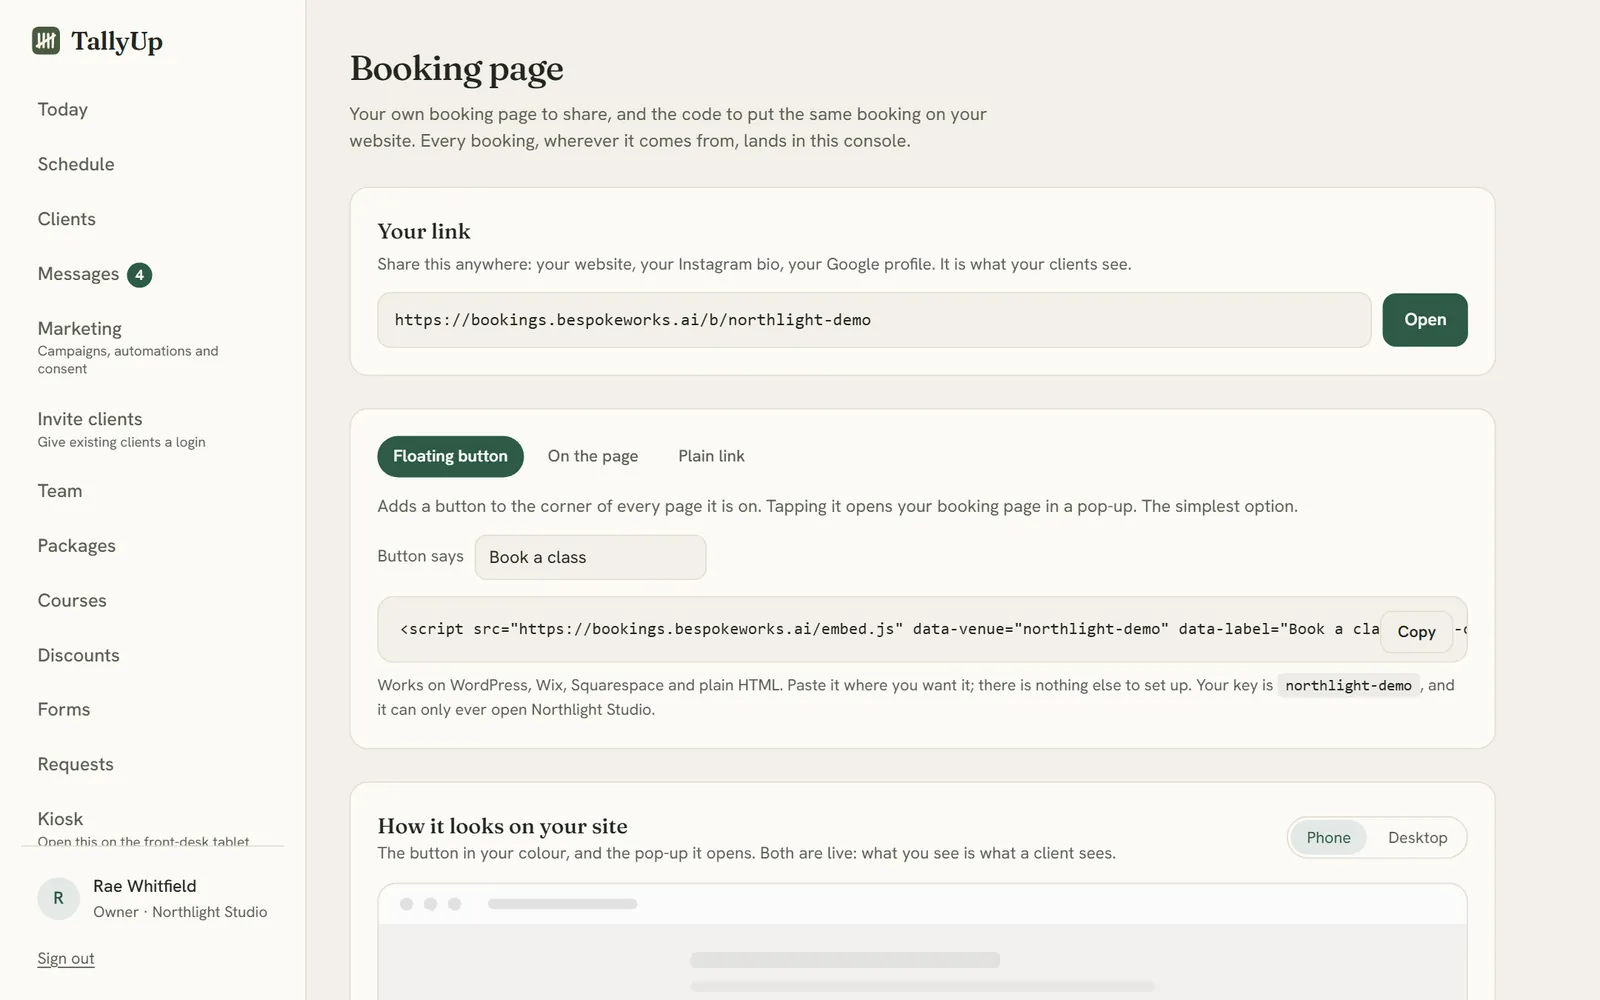
Task: Click the Button says text field
Action: pyautogui.click(x=590, y=557)
